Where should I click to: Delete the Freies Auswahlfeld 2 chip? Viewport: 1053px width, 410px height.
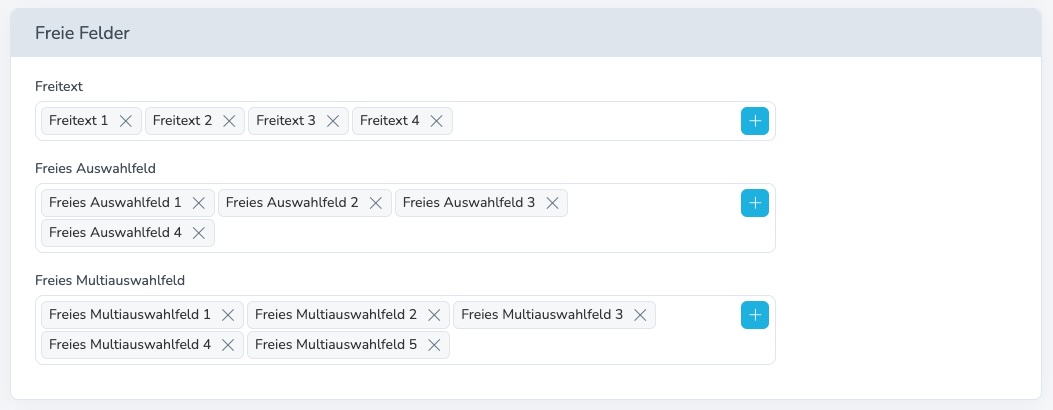[x=375, y=203]
